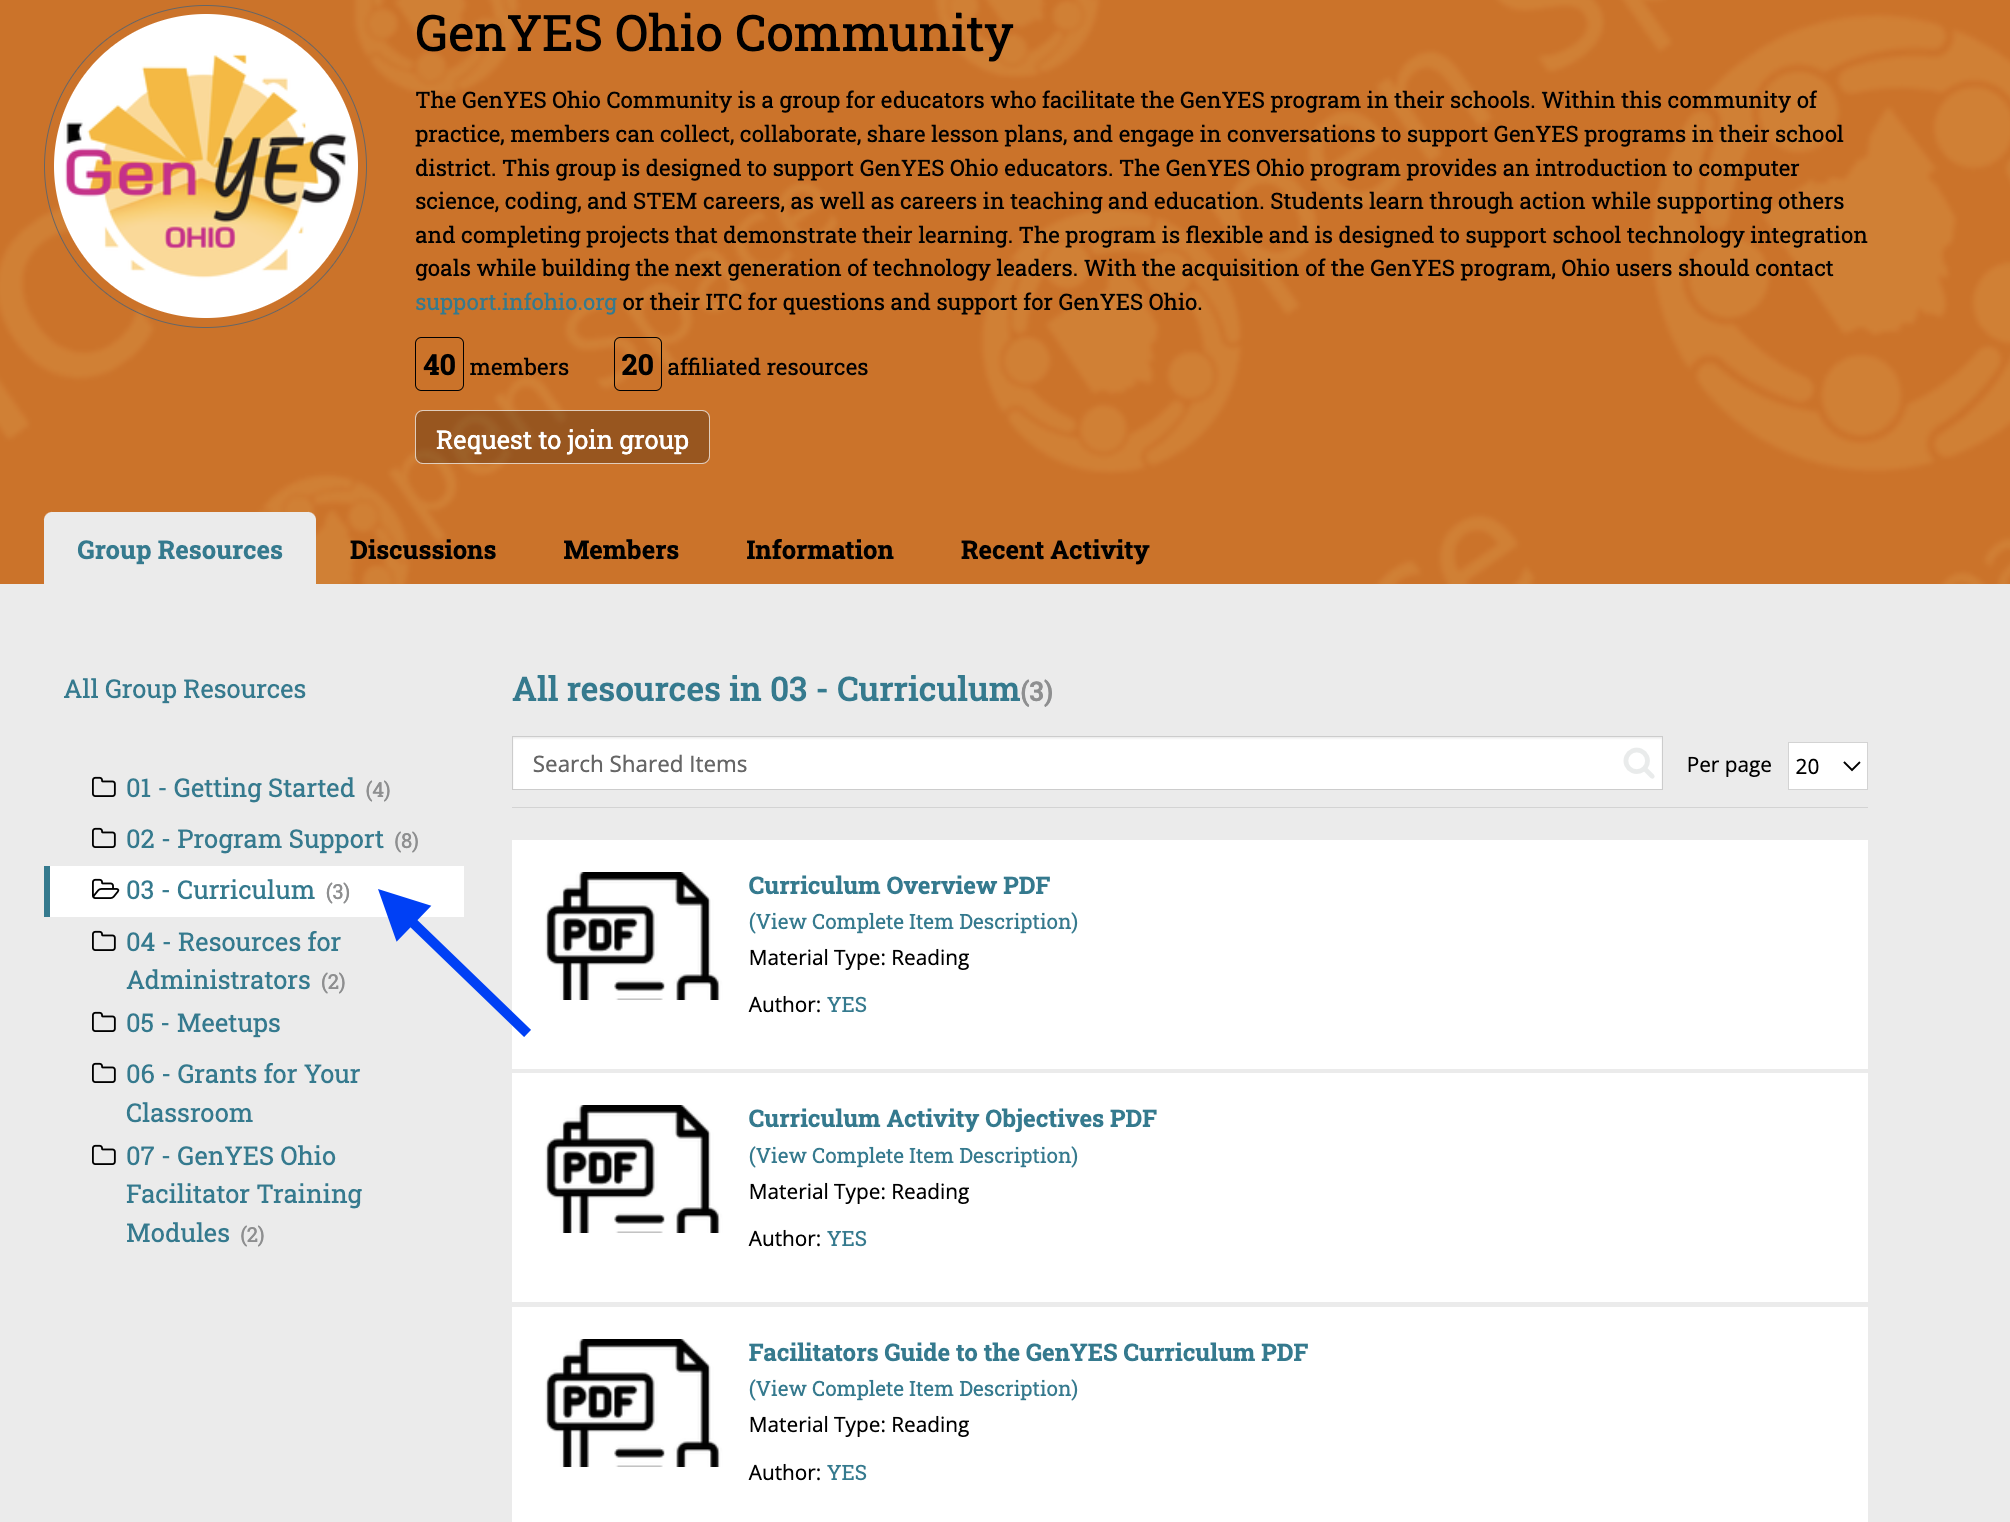Switch to the Group Resources tab
Image resolution: width=2010 pixels, height=1522 pixels.
tap(180, 550)
